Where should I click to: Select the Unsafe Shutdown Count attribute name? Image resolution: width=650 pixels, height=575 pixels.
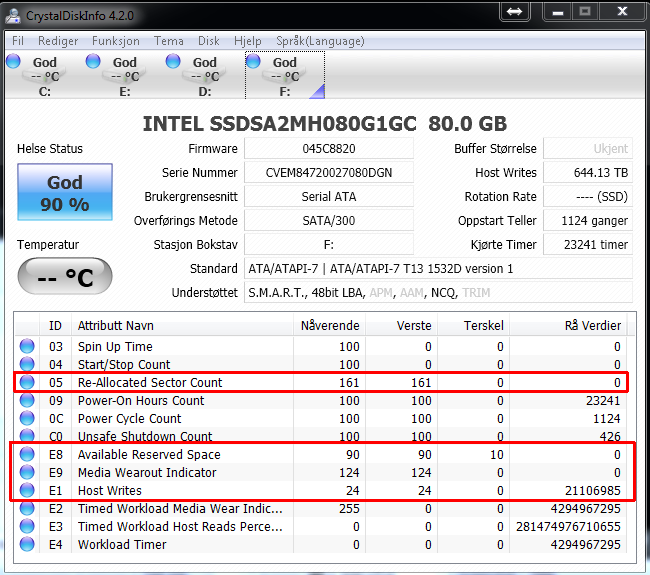[x=145, y=437]
